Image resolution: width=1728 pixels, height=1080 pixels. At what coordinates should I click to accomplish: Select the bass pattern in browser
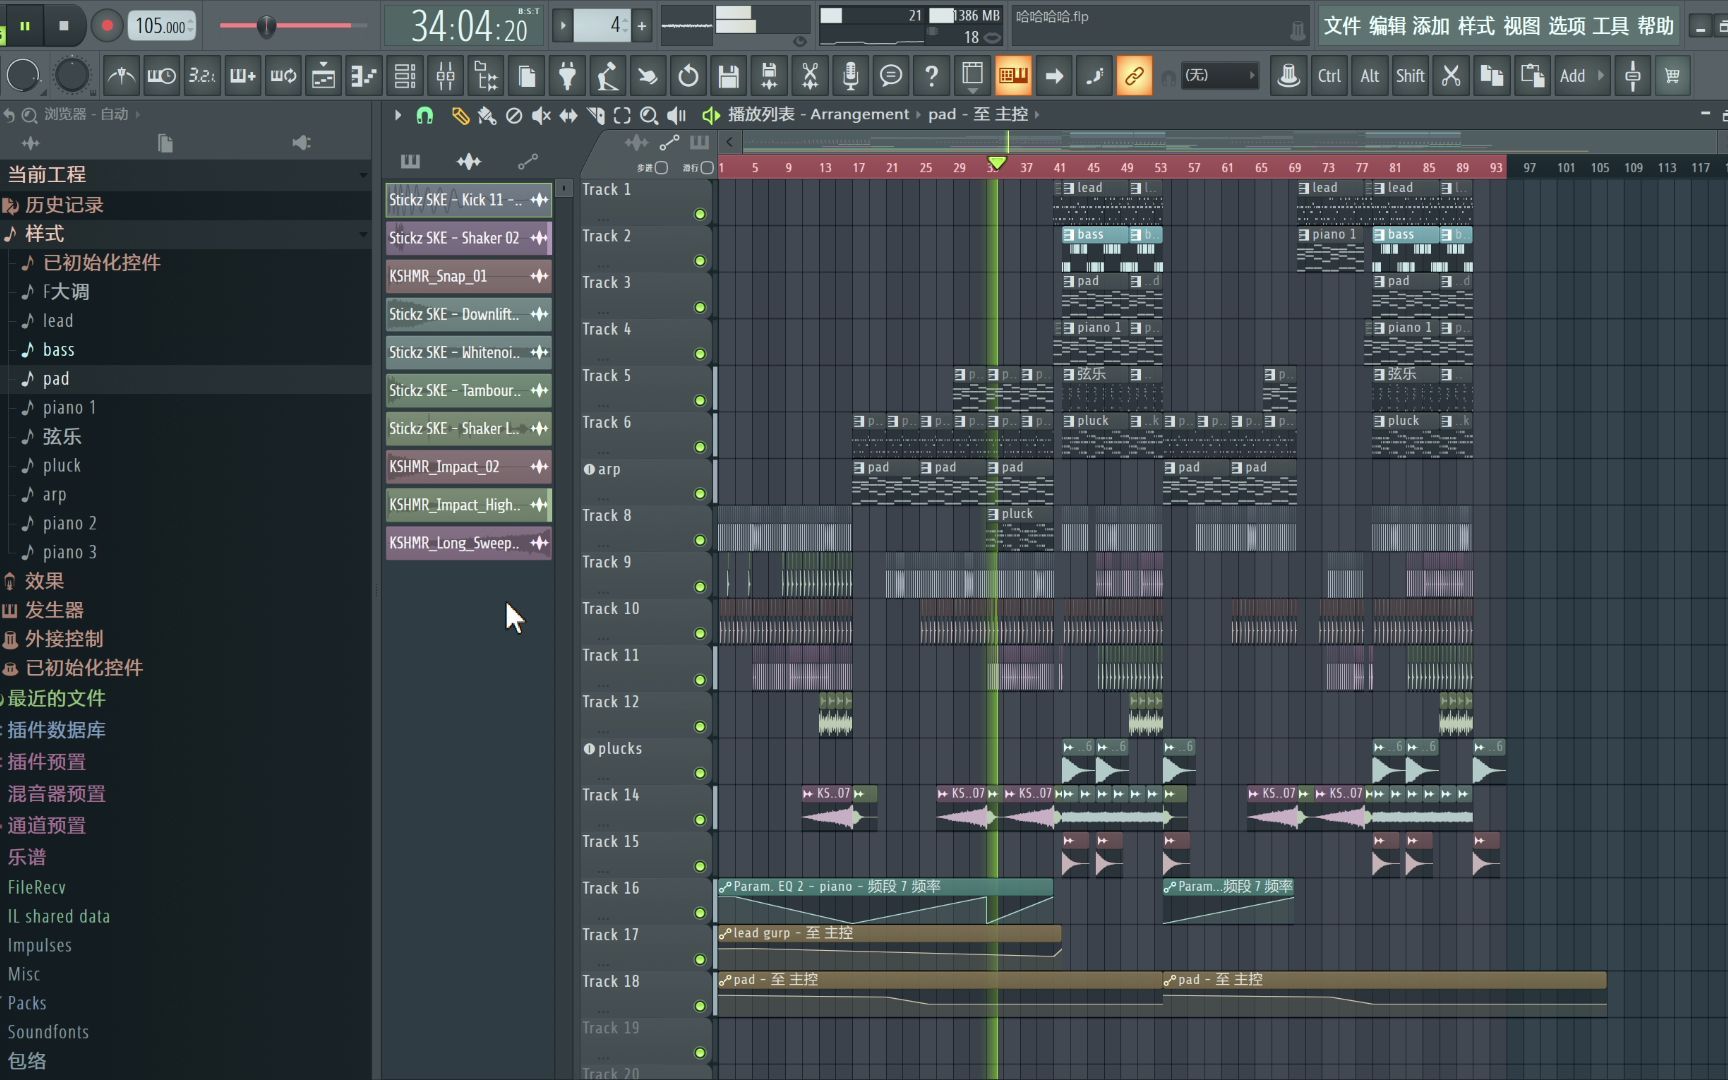tap(59, 350)
